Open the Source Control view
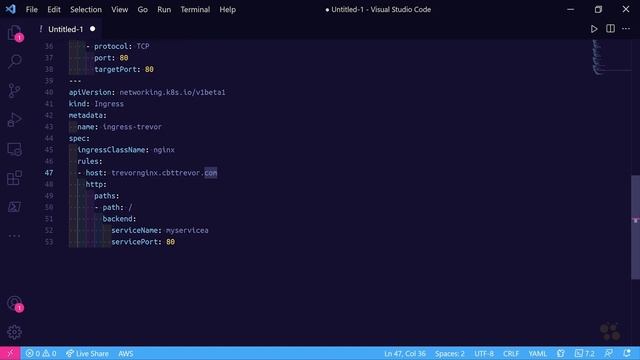 (x=15, y=91)
